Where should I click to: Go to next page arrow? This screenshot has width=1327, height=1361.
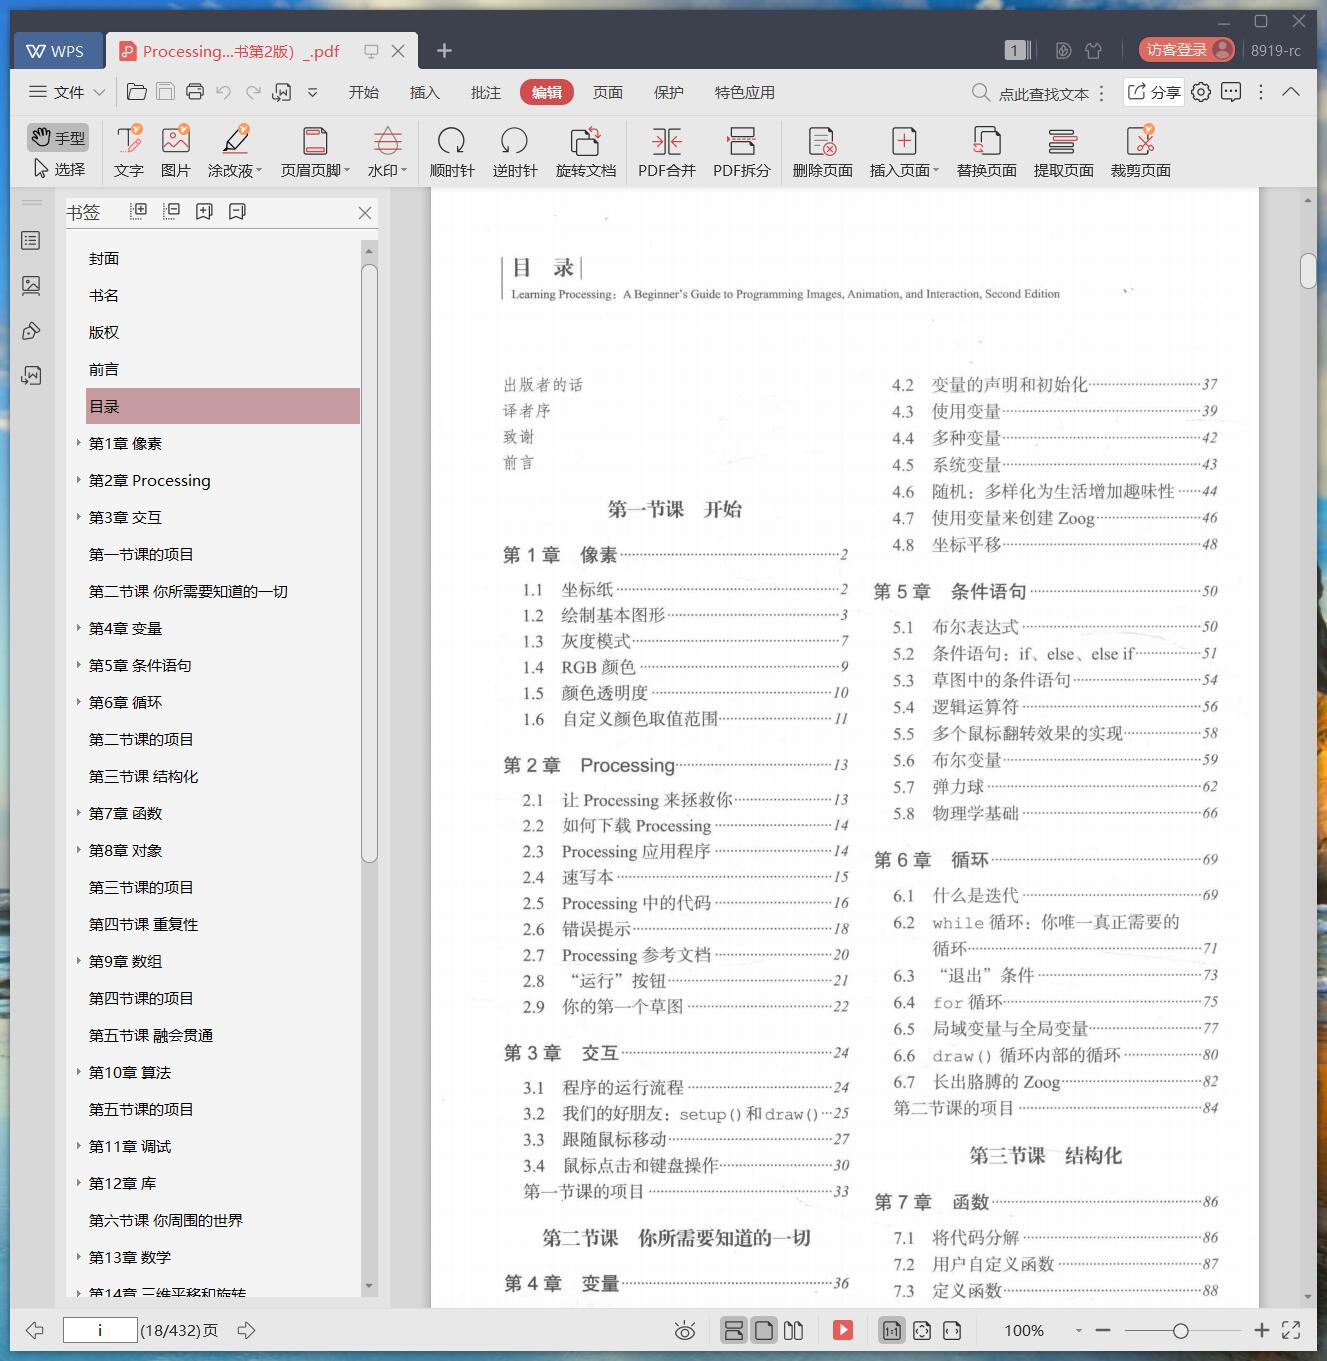tap(247, 1330)
